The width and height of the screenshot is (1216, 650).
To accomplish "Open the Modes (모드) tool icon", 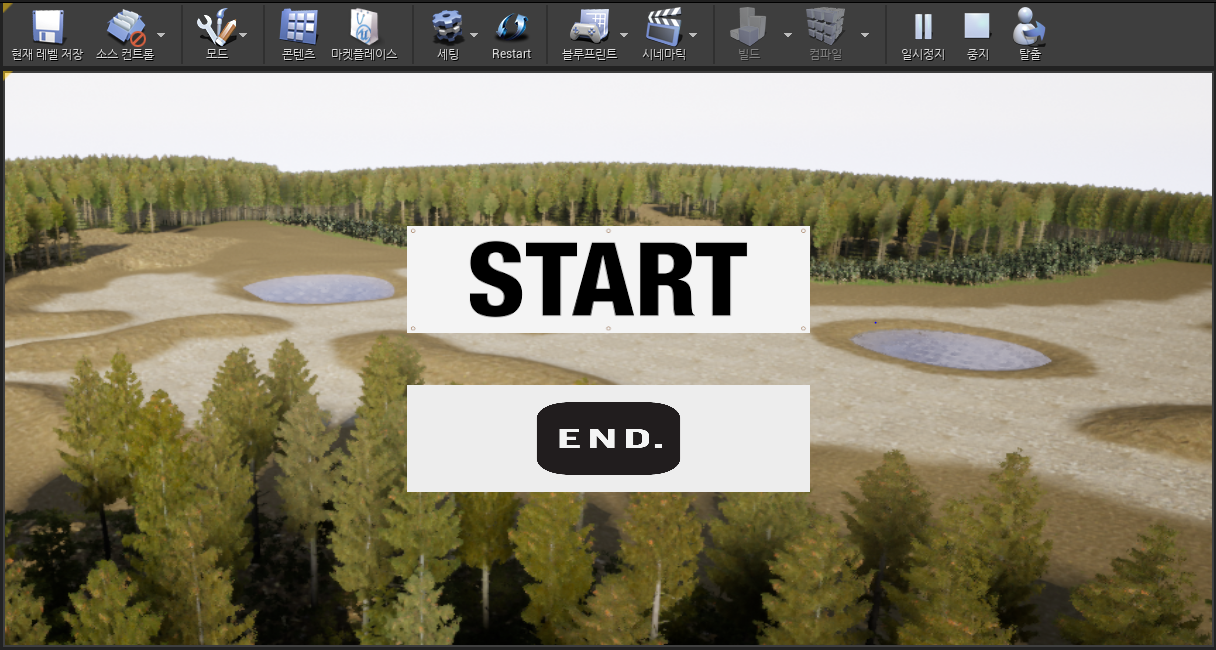I will click(216, 27).
